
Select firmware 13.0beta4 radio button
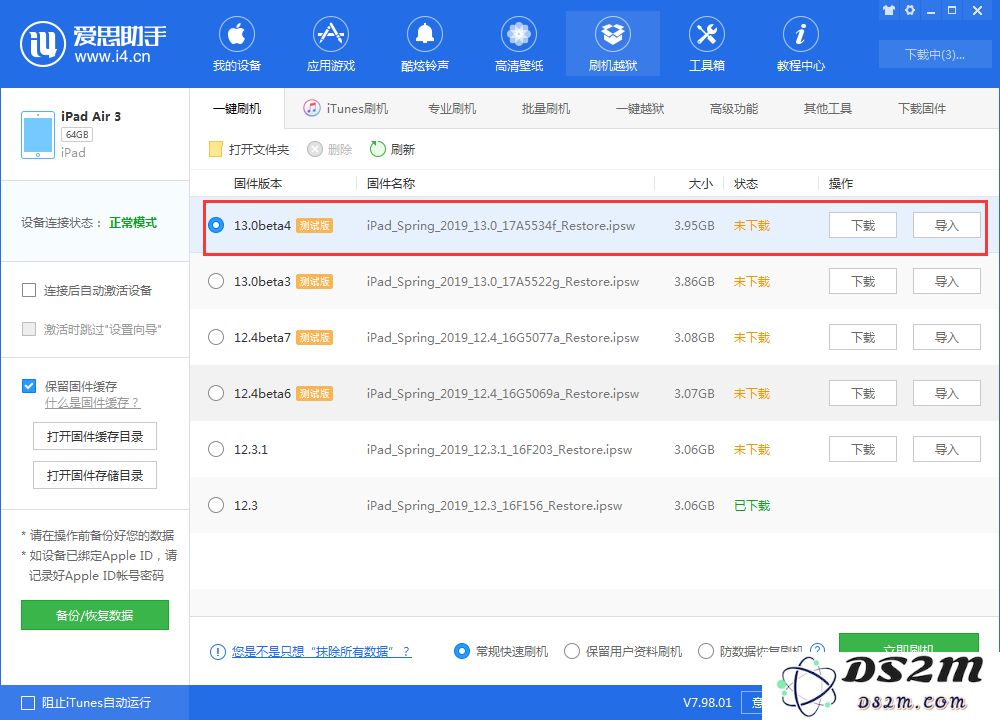[x=216, y=225]
